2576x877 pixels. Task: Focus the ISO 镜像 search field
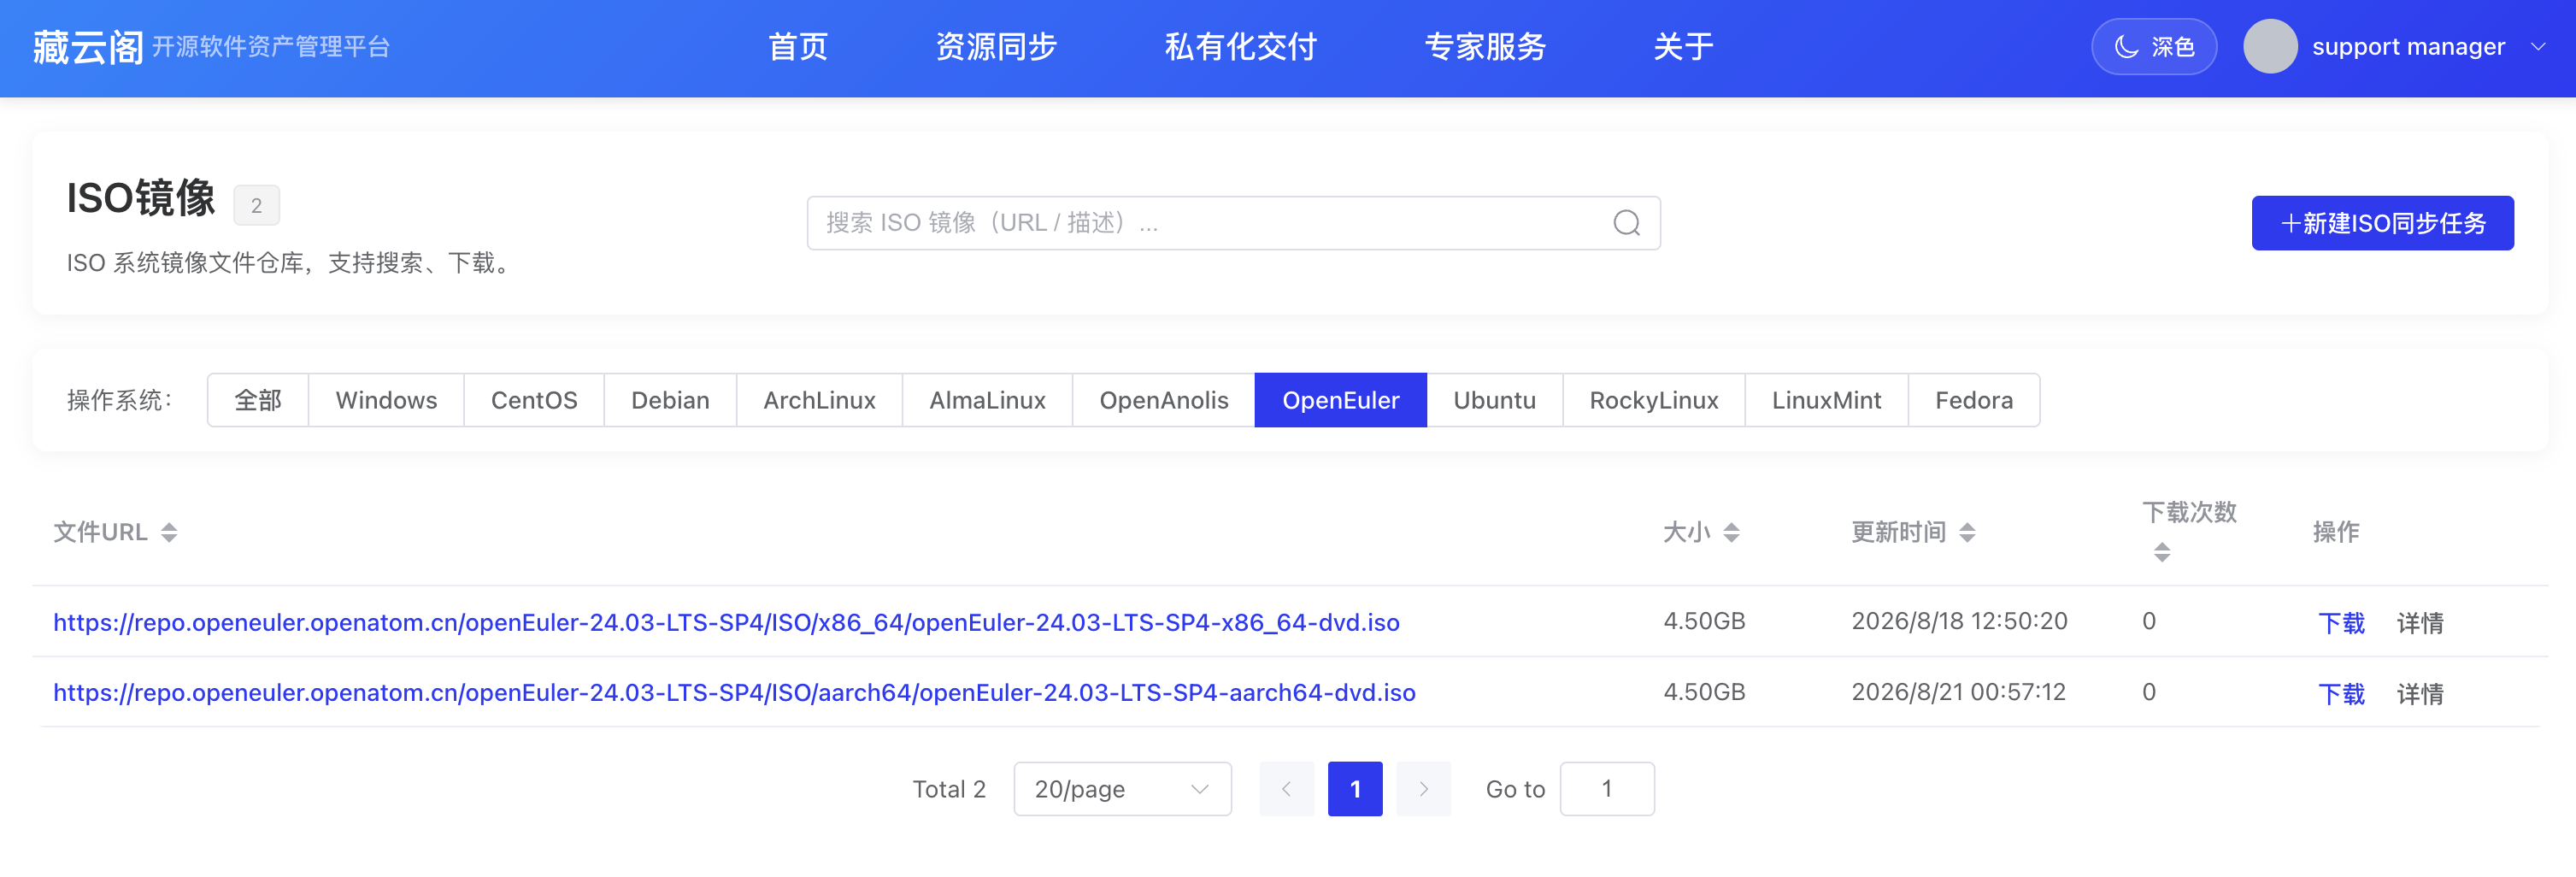[1234, 223]
